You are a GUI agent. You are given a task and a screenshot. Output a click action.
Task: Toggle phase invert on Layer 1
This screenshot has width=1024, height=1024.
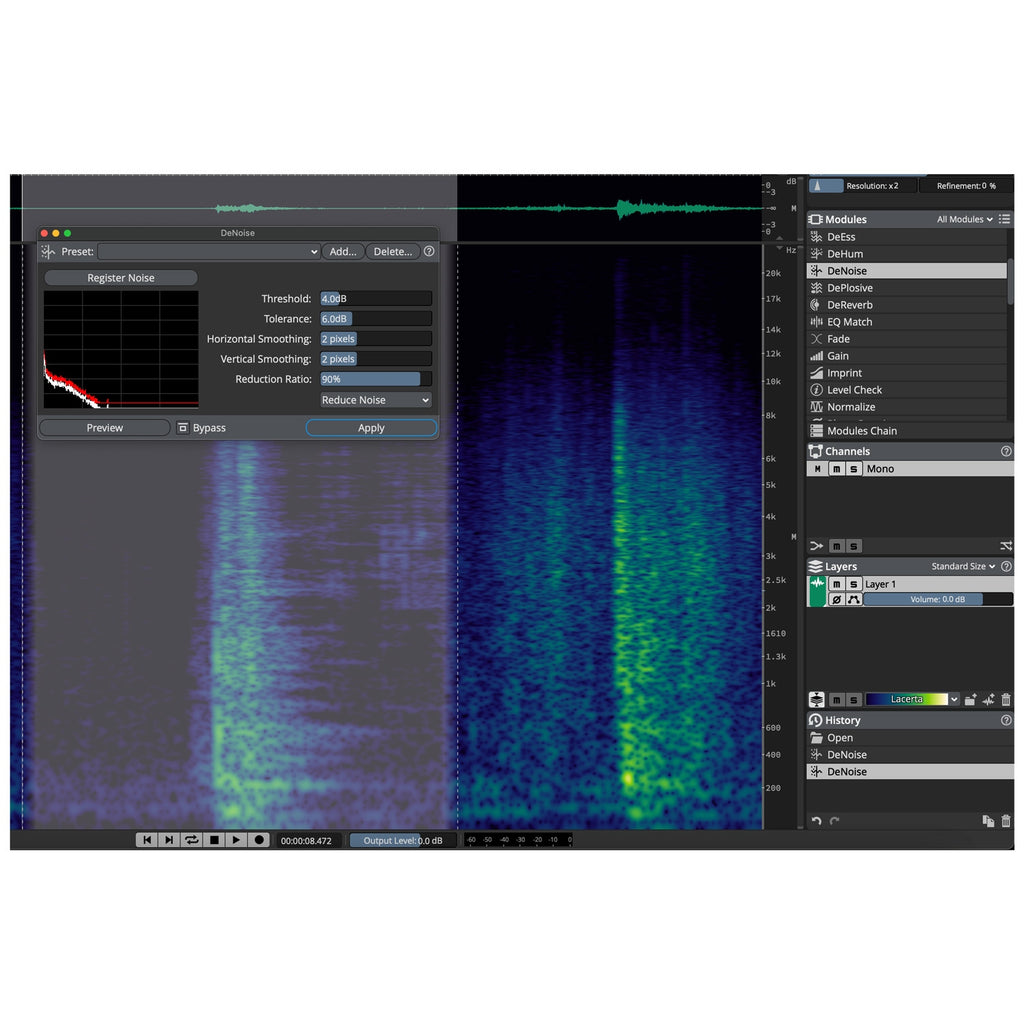pos(837,599)
